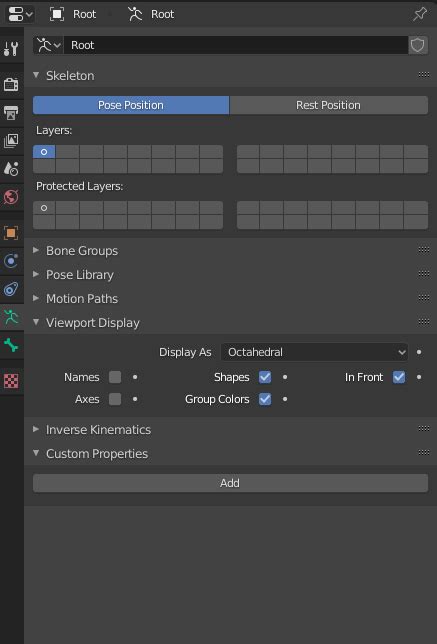Screen dimensions: 437x644
Task: Open the World properties tab (globe icon)
Action: tap(11, 197)
